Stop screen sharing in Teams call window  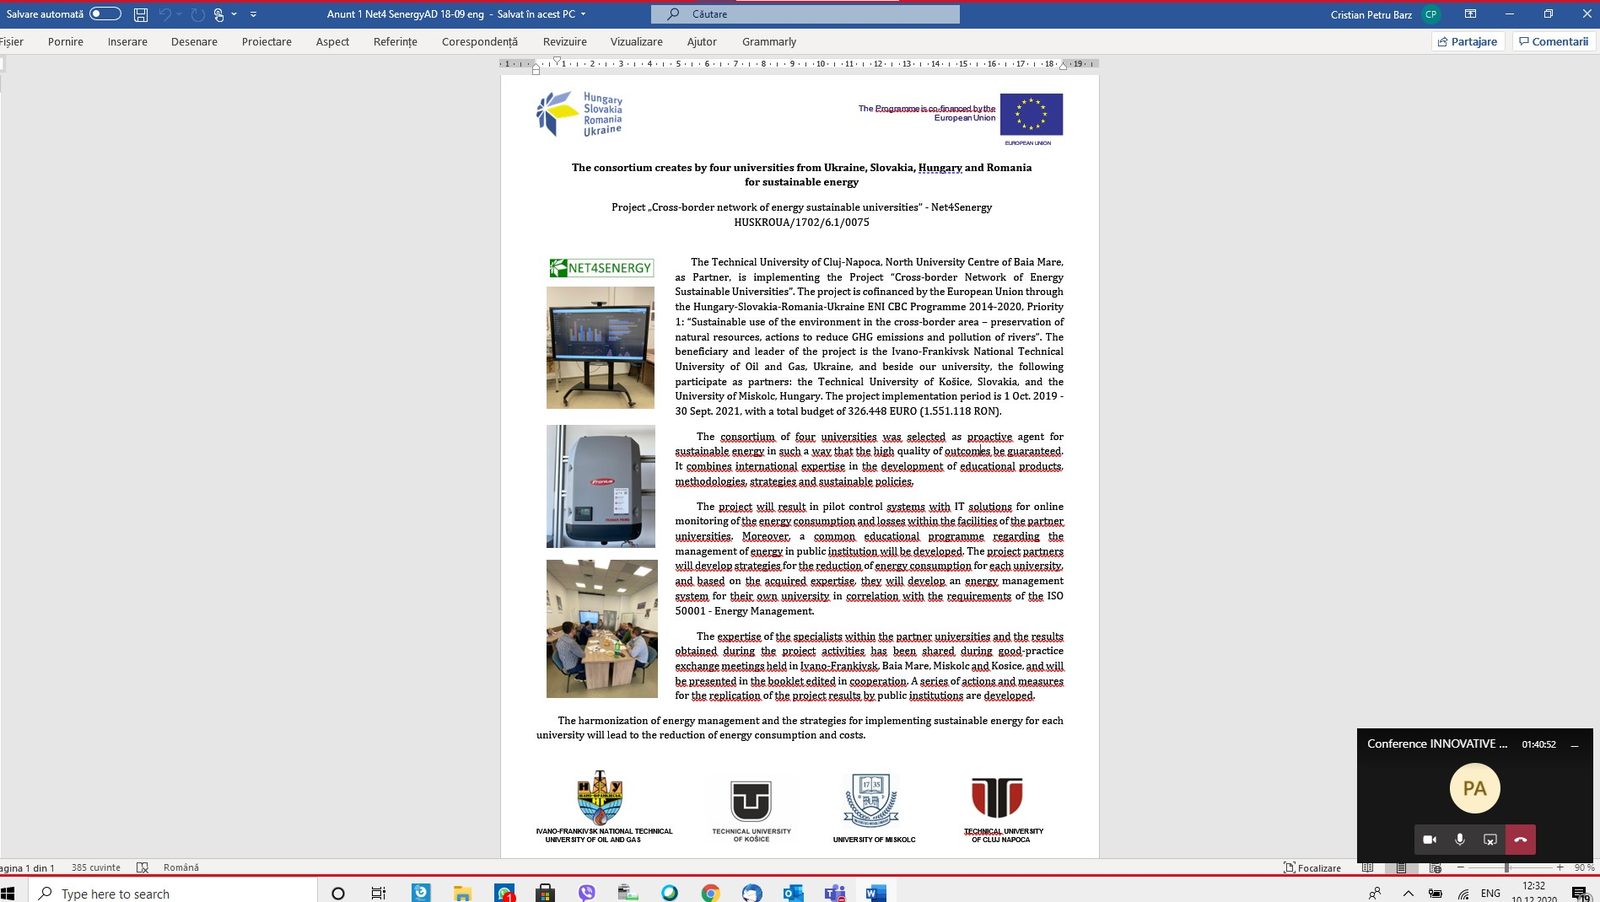point(1490,840)
